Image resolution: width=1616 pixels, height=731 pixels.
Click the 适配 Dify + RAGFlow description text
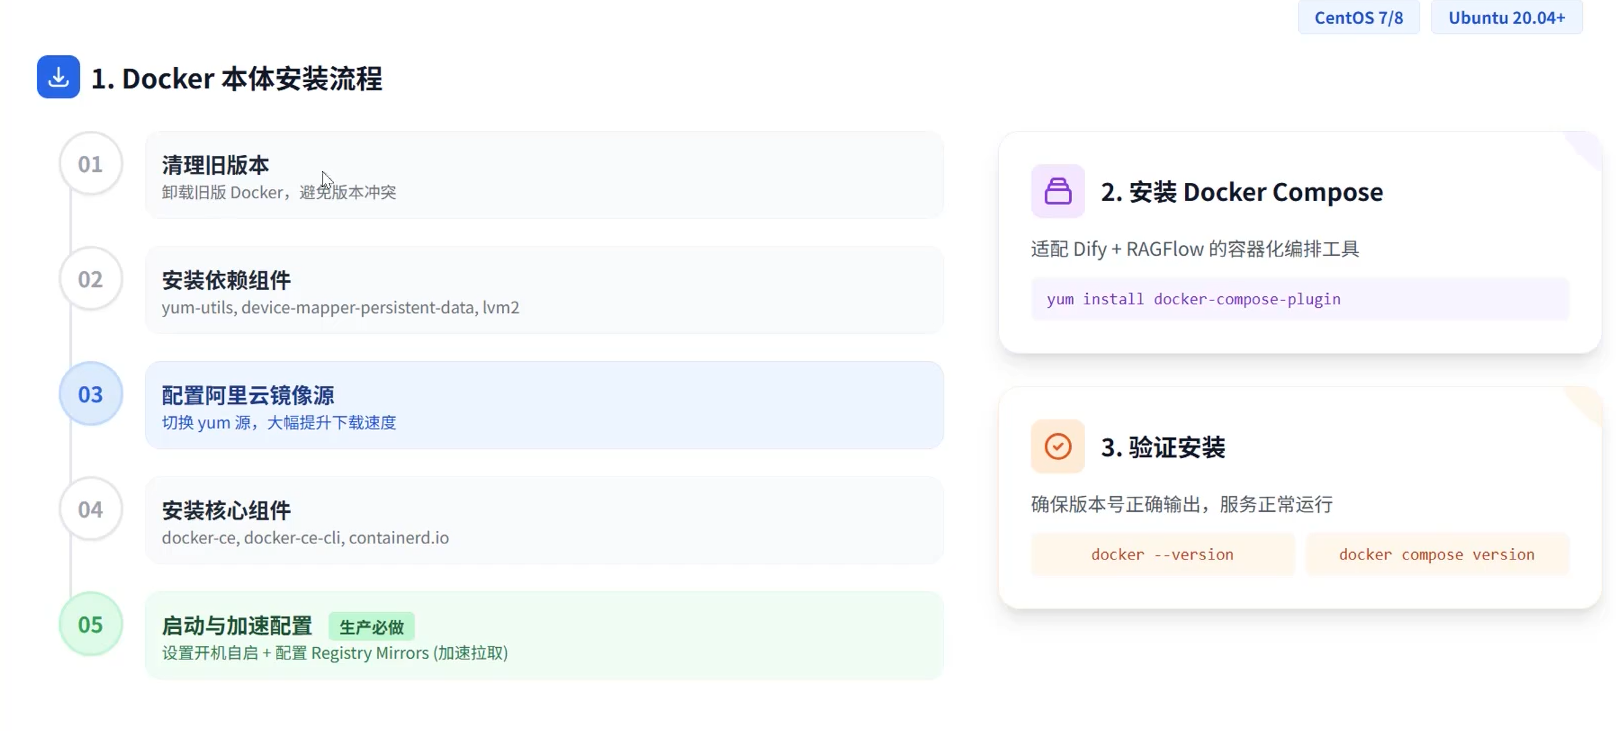tap(1195, 249)
